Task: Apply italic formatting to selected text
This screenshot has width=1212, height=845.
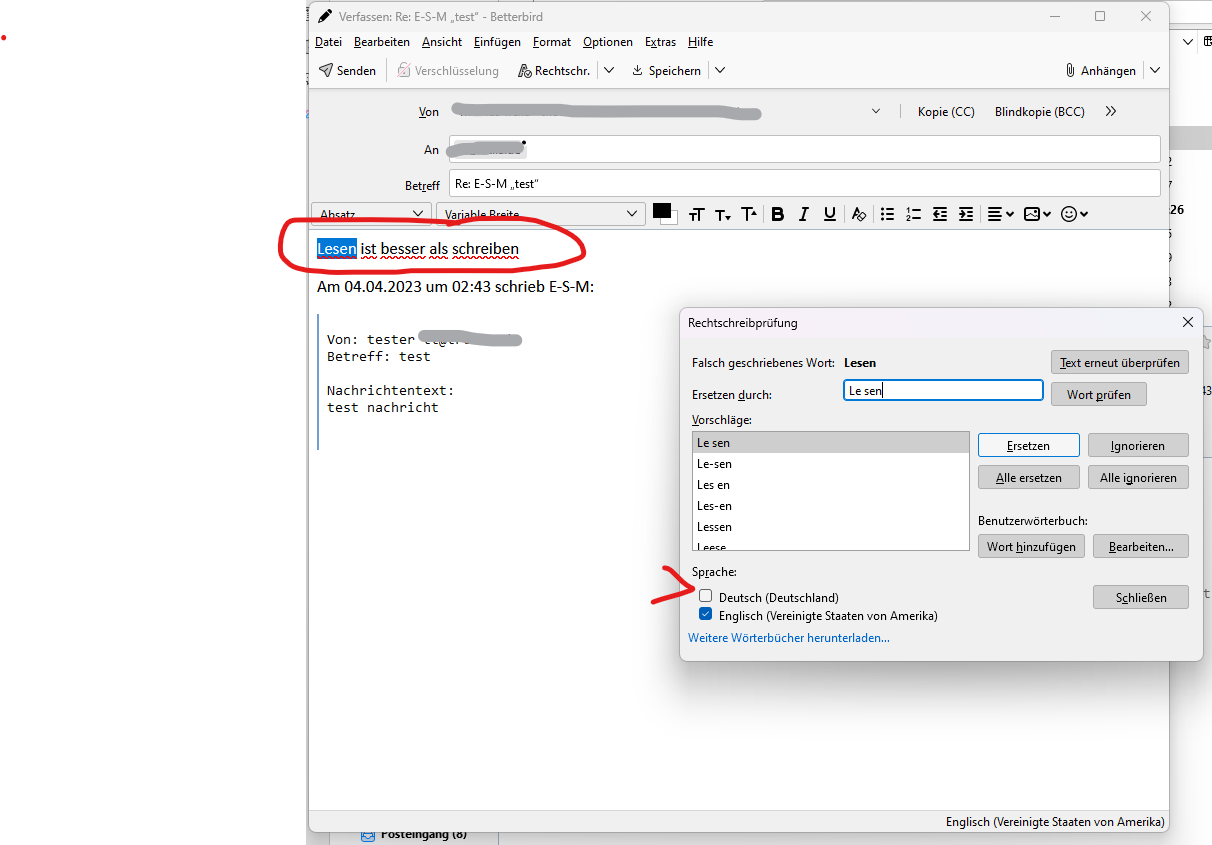Action: click(x=803, y=213)
